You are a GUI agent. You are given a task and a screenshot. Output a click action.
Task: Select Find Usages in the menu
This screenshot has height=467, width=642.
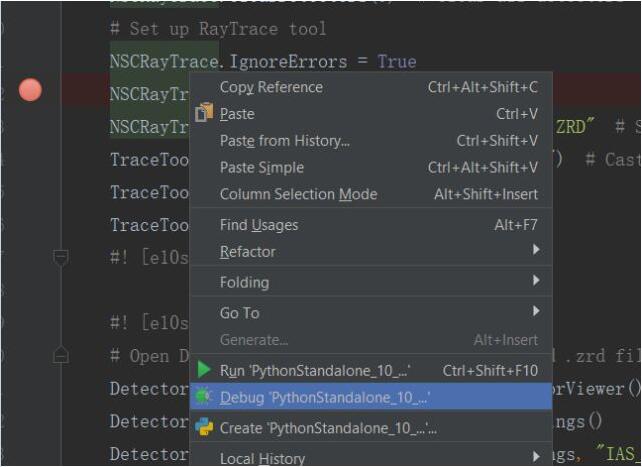click(x=258, y=225)
